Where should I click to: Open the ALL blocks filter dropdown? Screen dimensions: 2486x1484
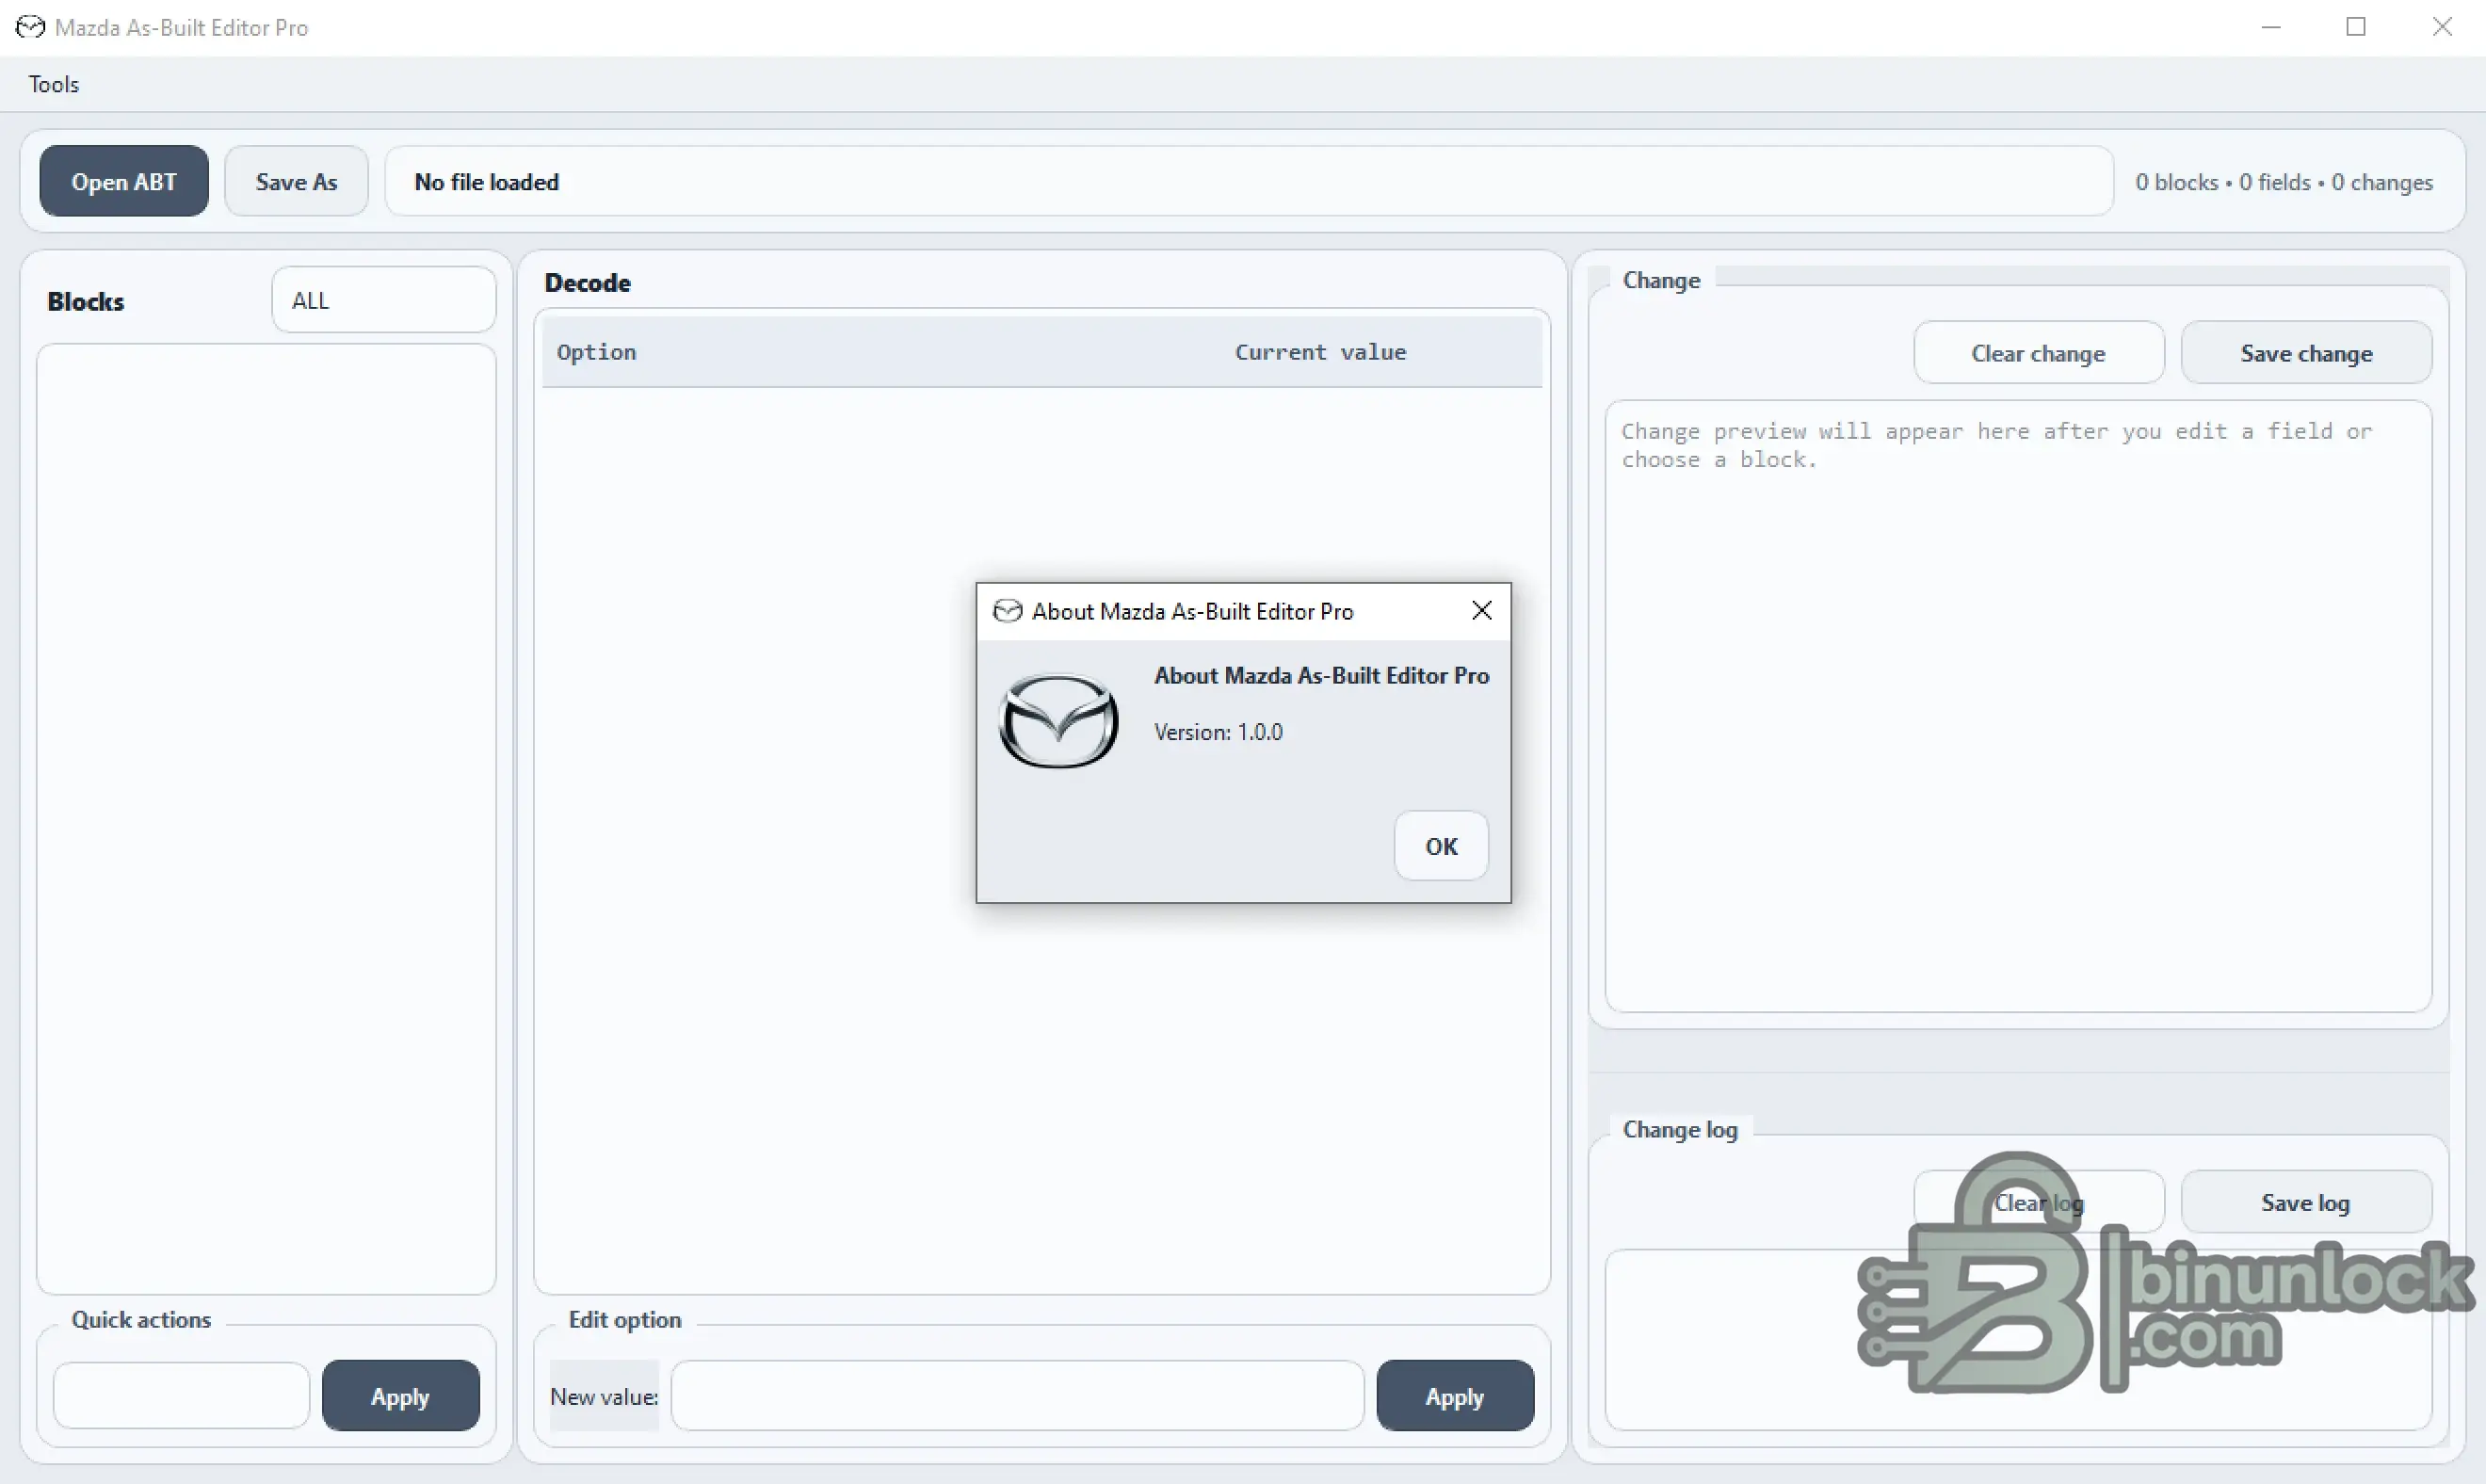point(383,300)
